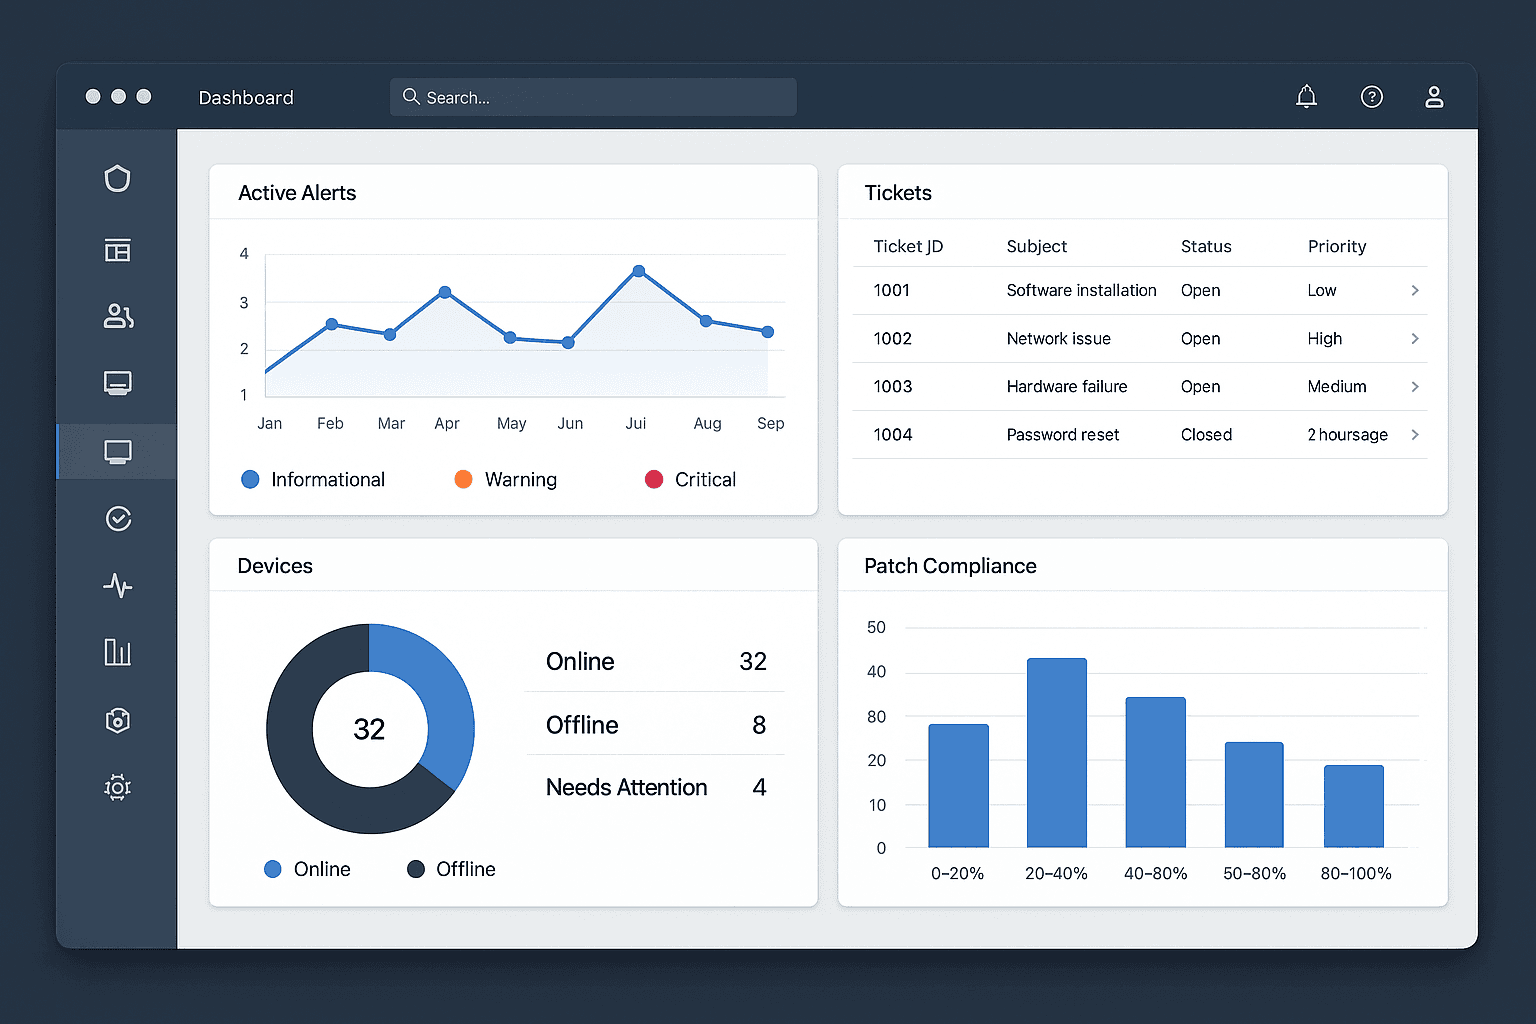Open the checkmark tasks icon in sidebar

click(x=117, y=518)
